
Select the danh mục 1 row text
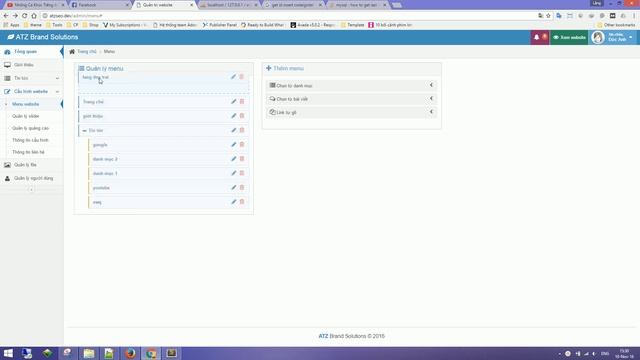pos(105,173)
